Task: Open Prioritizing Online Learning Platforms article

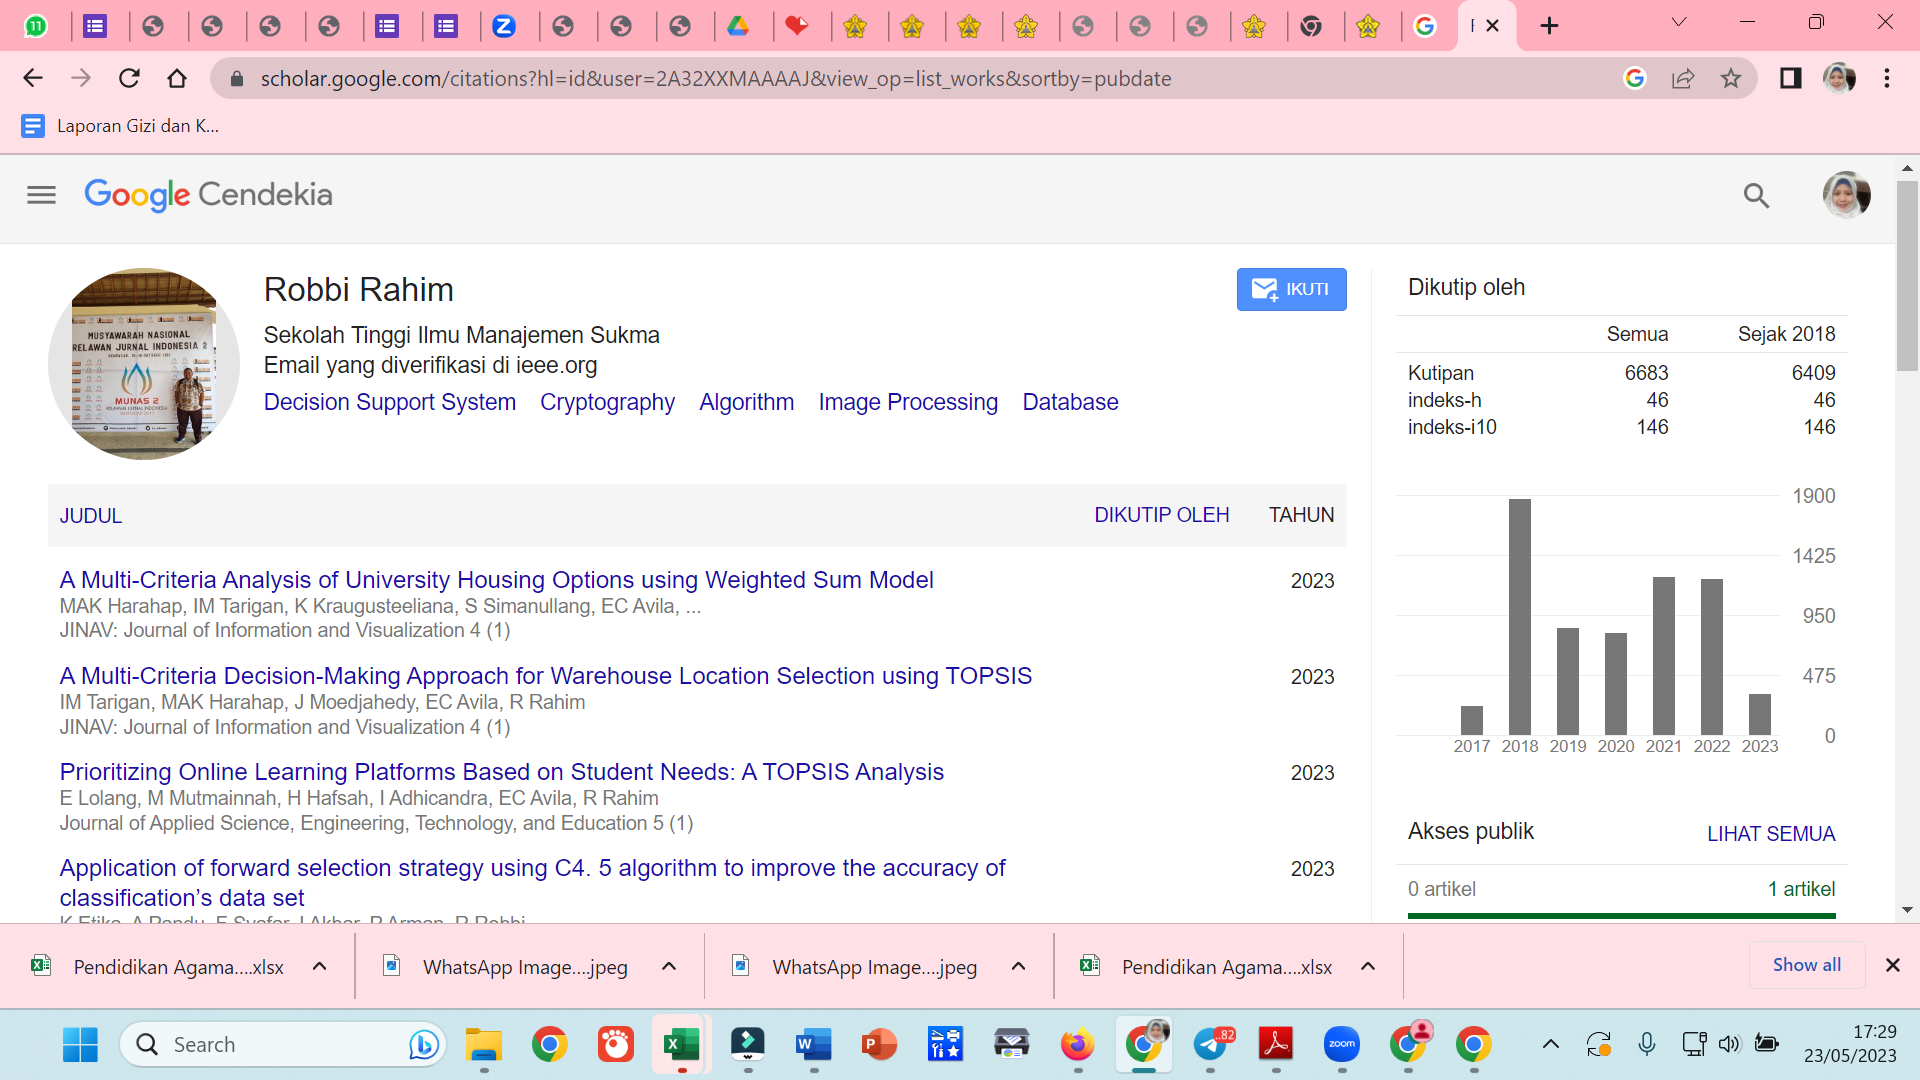Action: coord(502,772)
